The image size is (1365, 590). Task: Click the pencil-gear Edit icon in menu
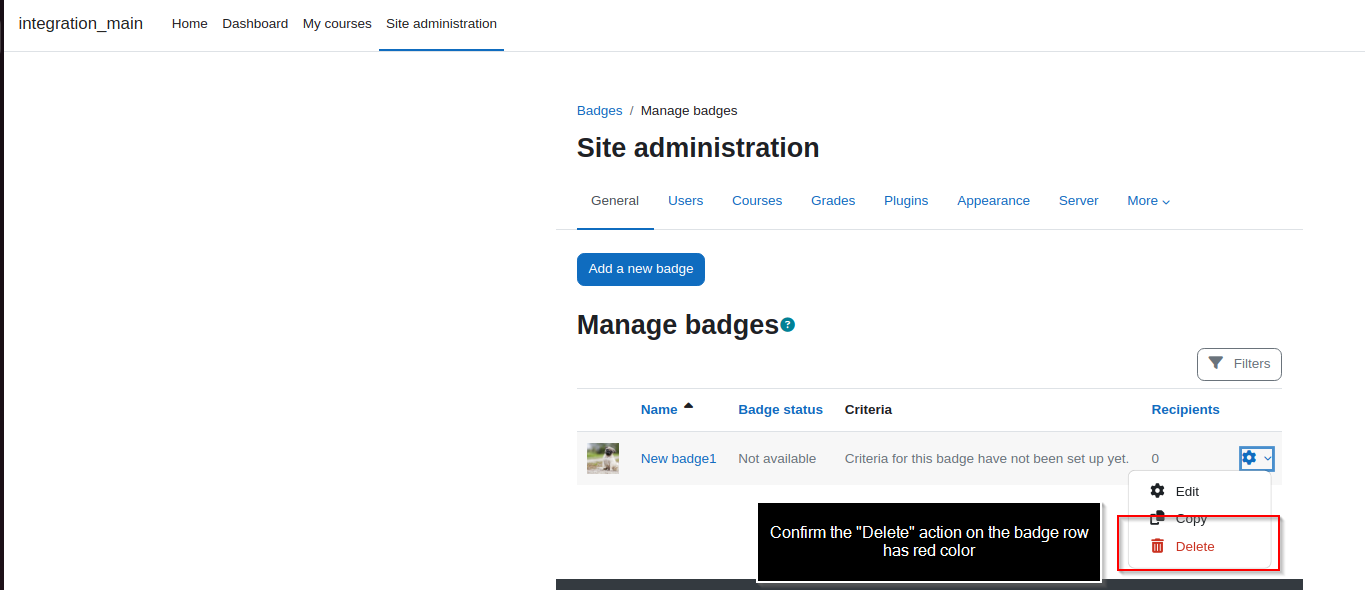coord(1158,491)
